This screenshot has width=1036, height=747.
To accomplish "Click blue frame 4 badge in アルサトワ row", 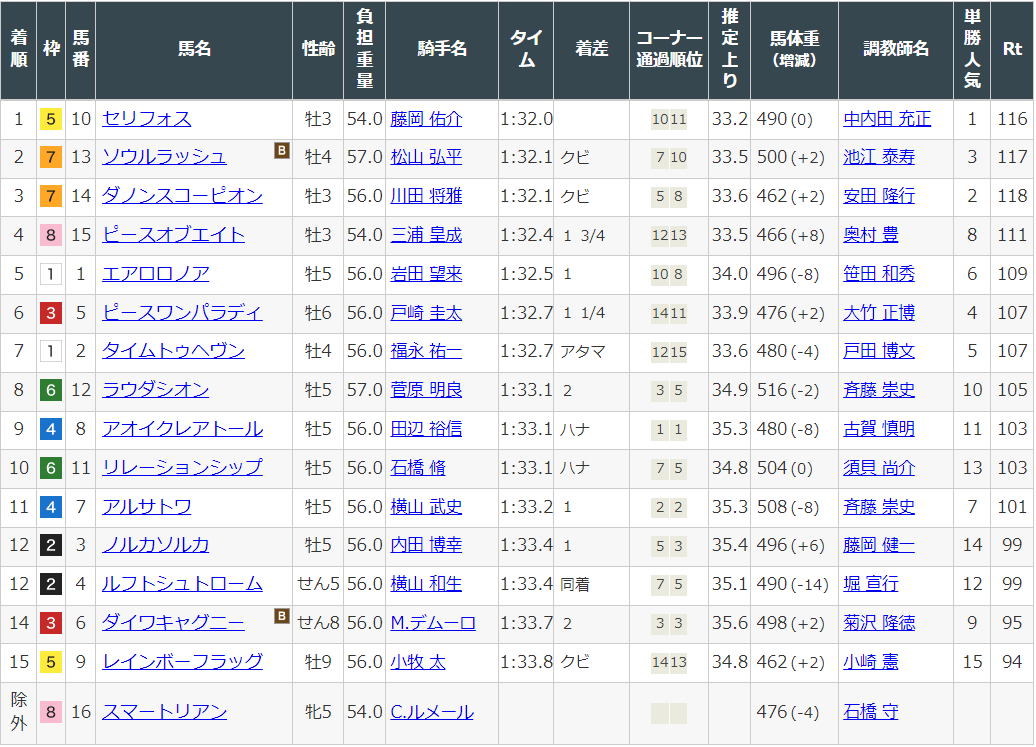I will click(x=51, y=507).
